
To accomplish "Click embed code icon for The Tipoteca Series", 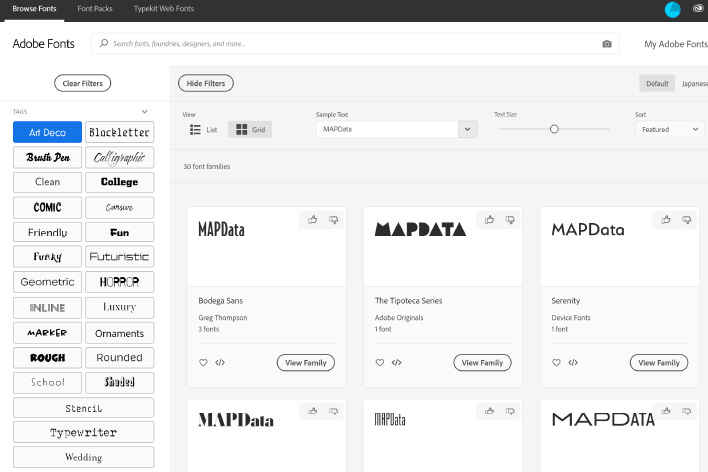I will pos(396,362).
